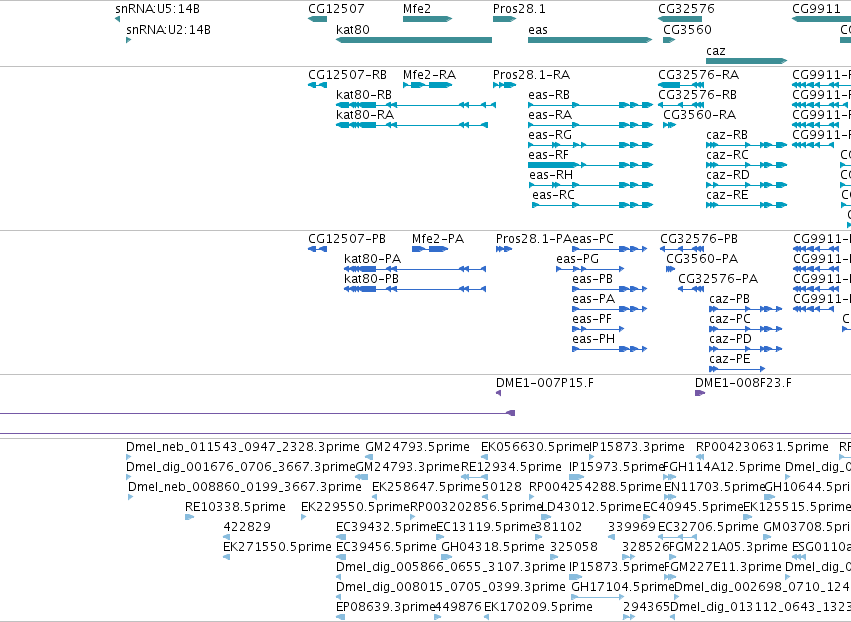Open the GH17104.5prime EST
851x622 pixels.
(x=598, y=598)
